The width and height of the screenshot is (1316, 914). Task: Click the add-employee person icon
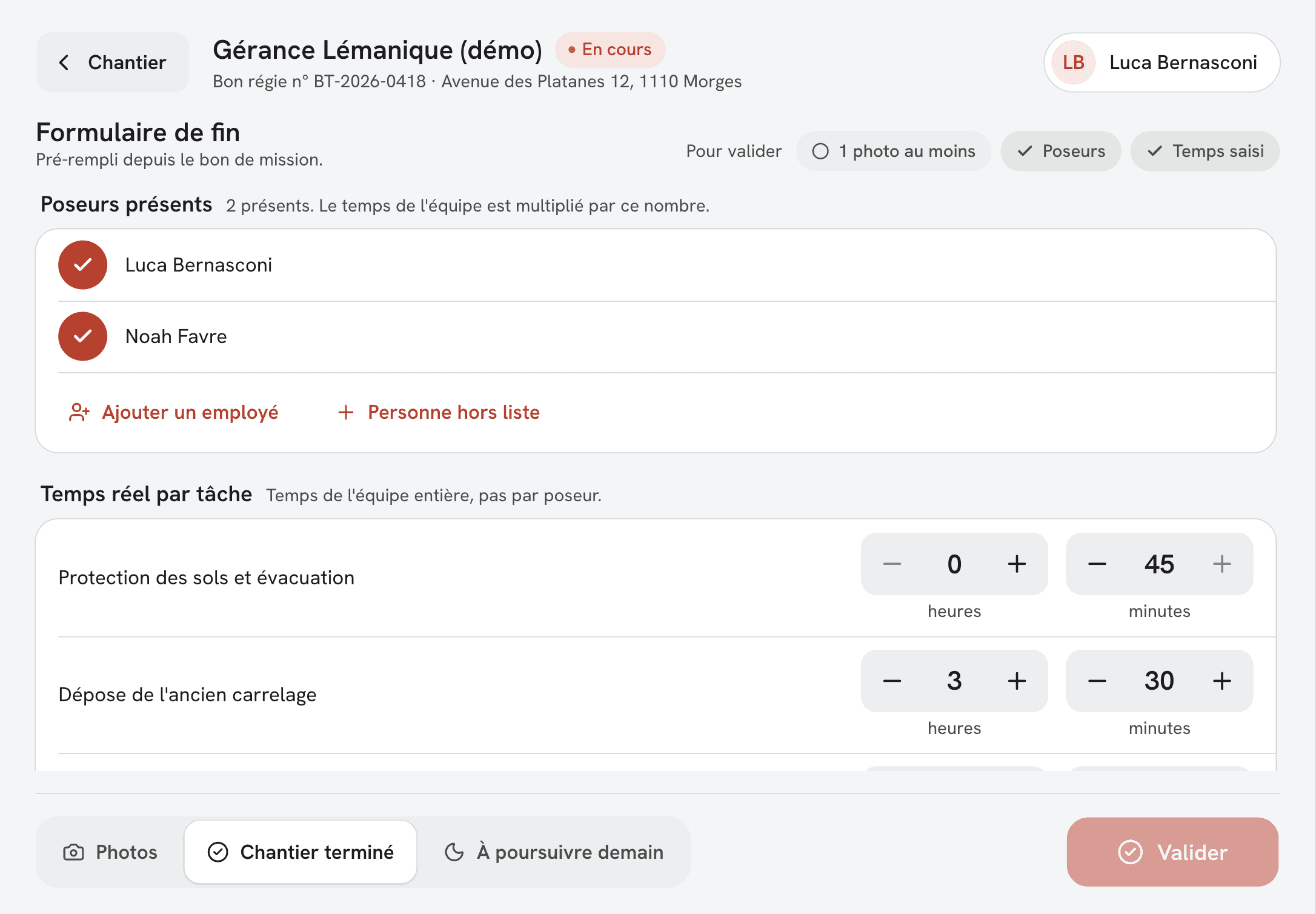(79, 412)
